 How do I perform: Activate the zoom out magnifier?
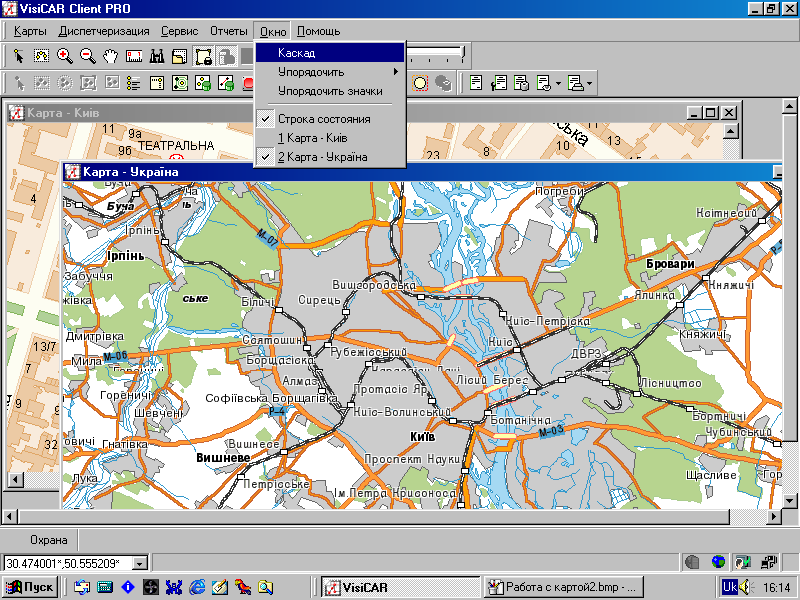88,56
